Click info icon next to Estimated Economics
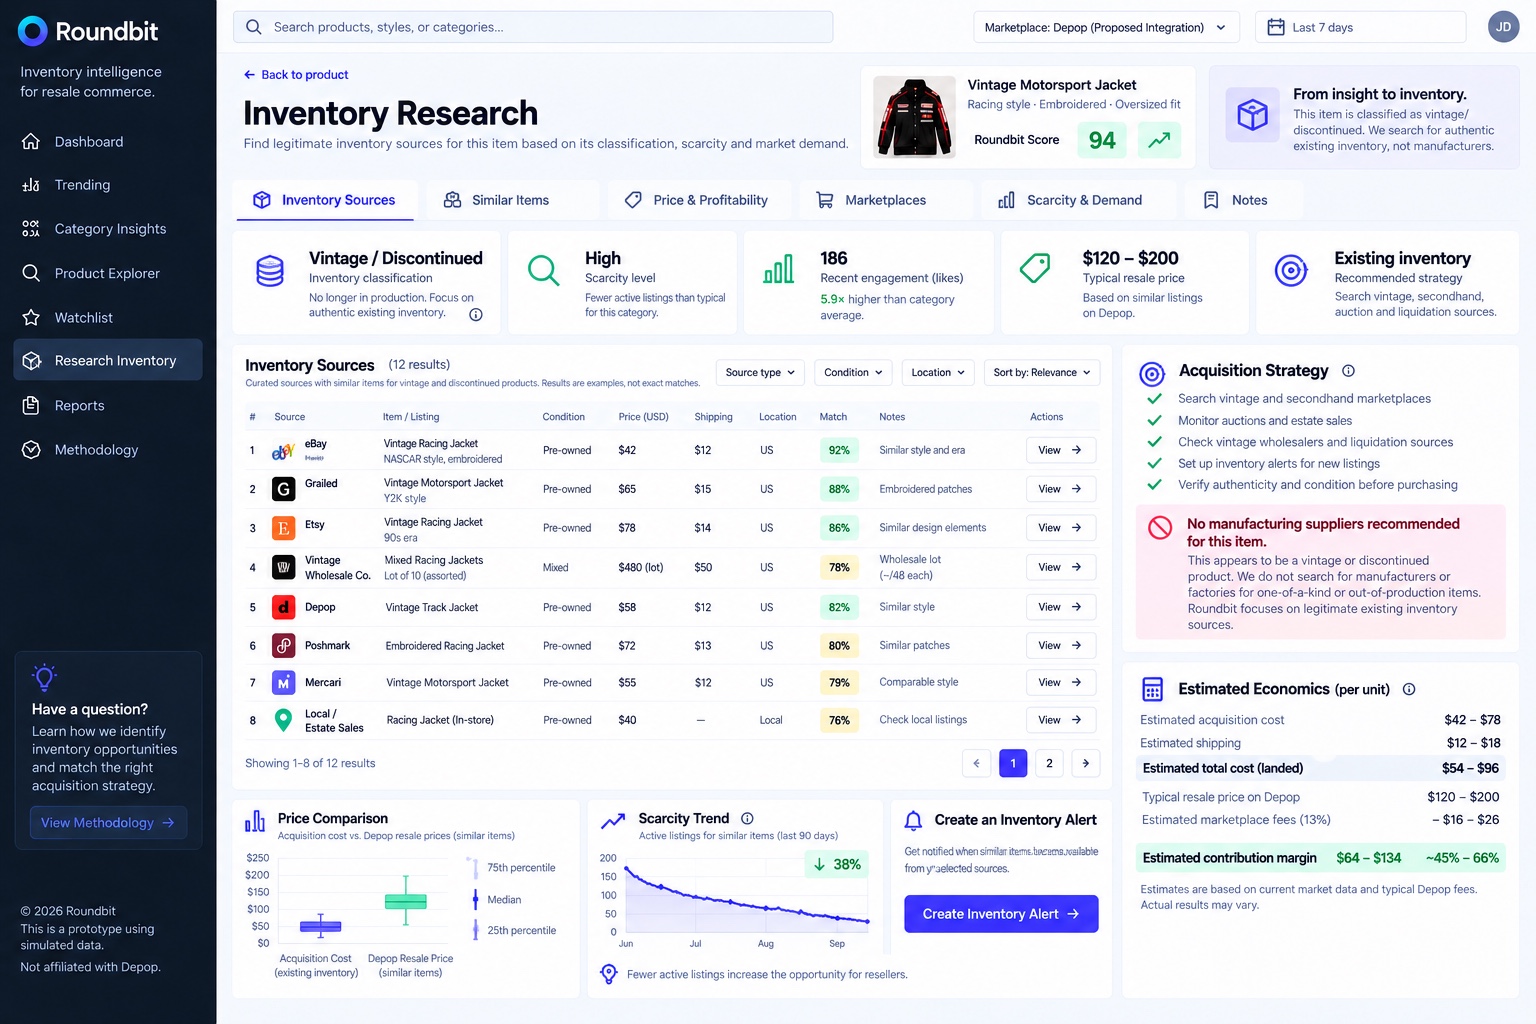Viewport: 1536px width, 1024px height. (x=1409, y=689)
